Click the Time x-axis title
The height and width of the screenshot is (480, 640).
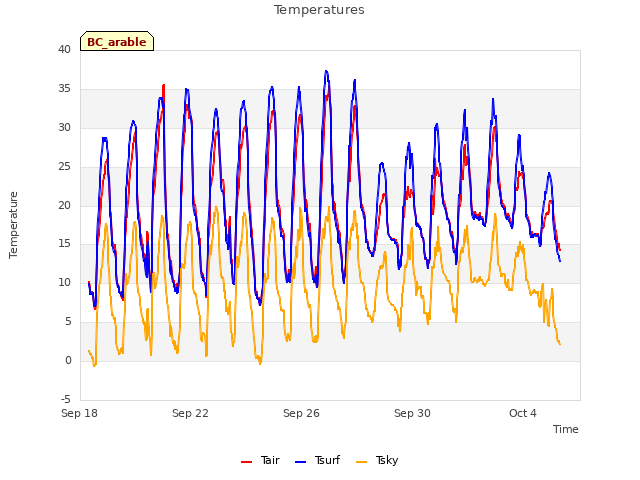[x=566, y=429]
